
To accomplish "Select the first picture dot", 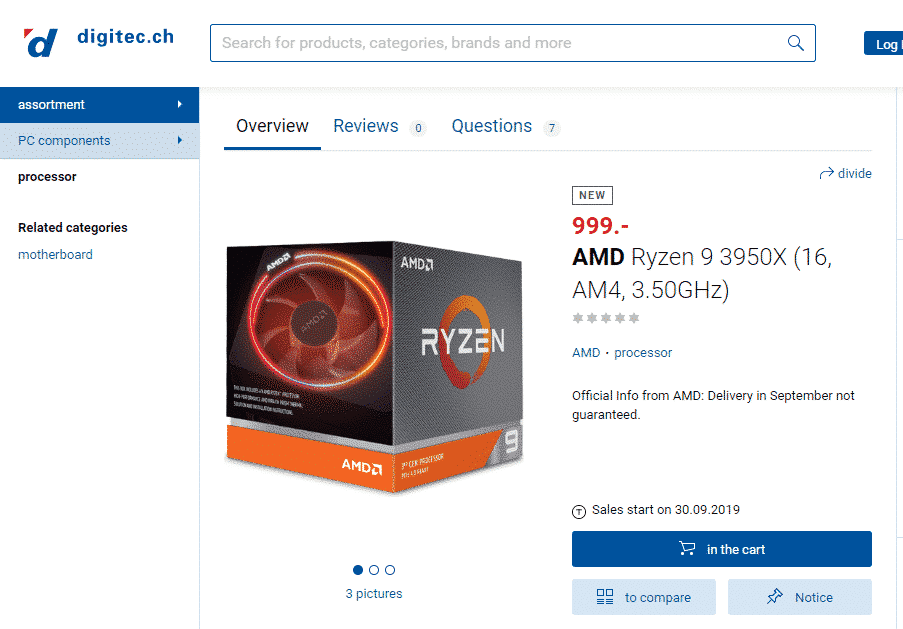I will click(358, 570).
